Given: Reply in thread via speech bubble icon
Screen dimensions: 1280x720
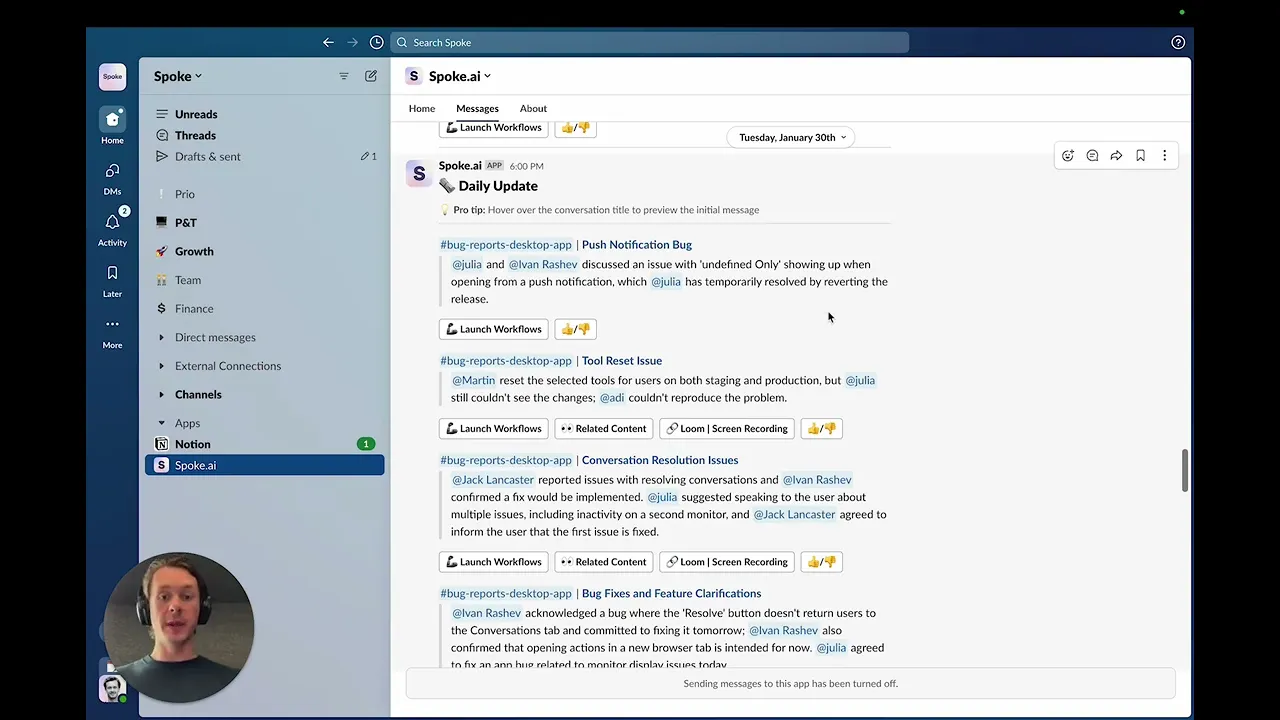Looking at the screenshot, I should (x=1092, y=156).
